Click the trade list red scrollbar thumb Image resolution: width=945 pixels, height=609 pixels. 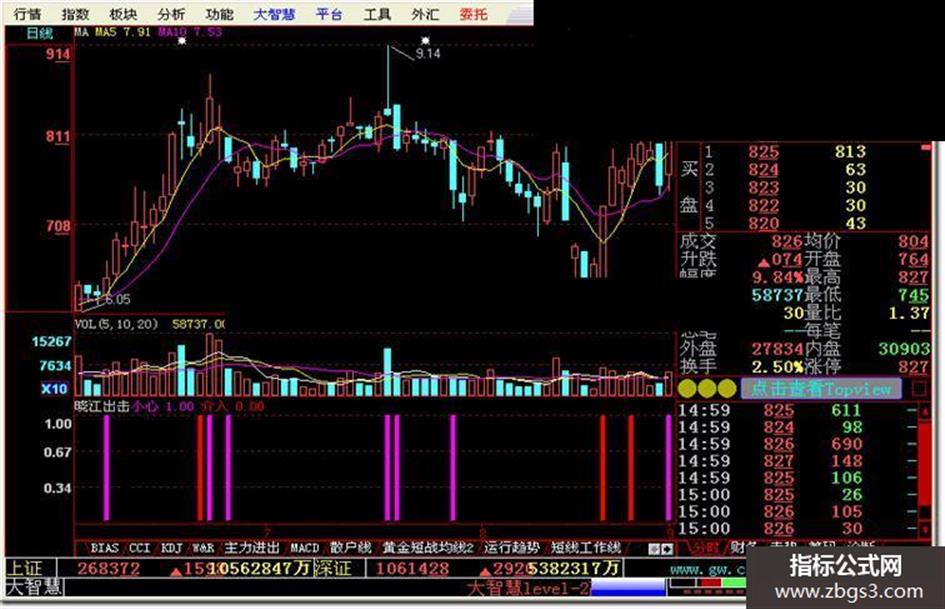coord(925,465)
